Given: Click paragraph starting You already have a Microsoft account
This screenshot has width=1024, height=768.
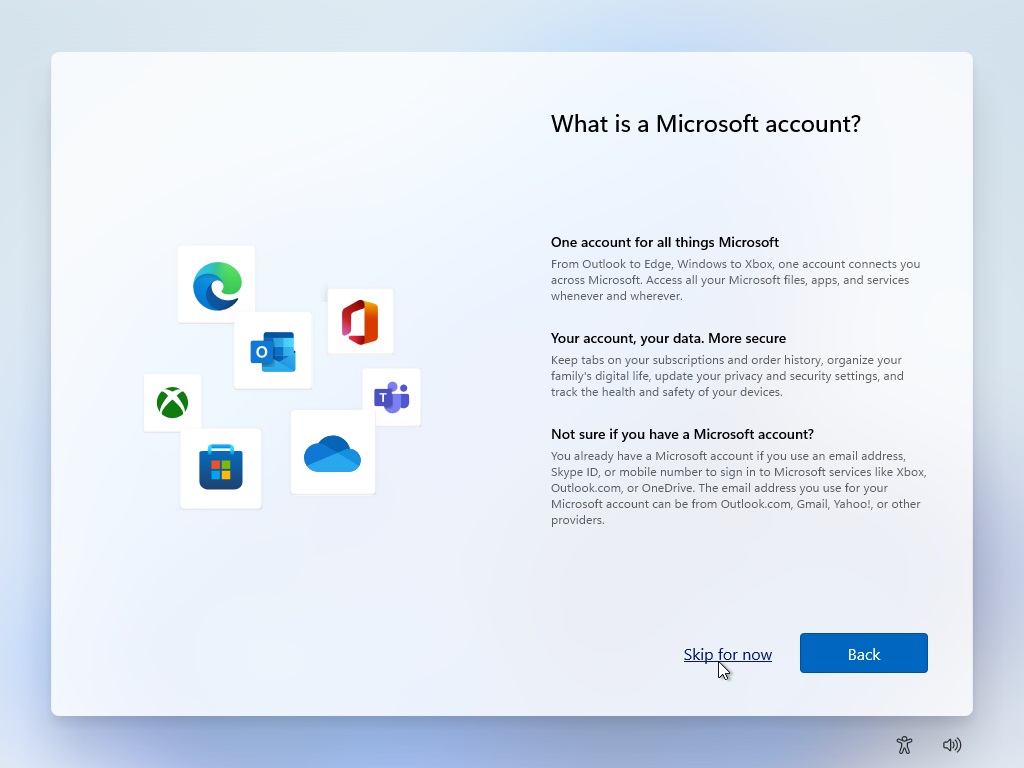Looking at the screenshot, I should click(739, 488).
